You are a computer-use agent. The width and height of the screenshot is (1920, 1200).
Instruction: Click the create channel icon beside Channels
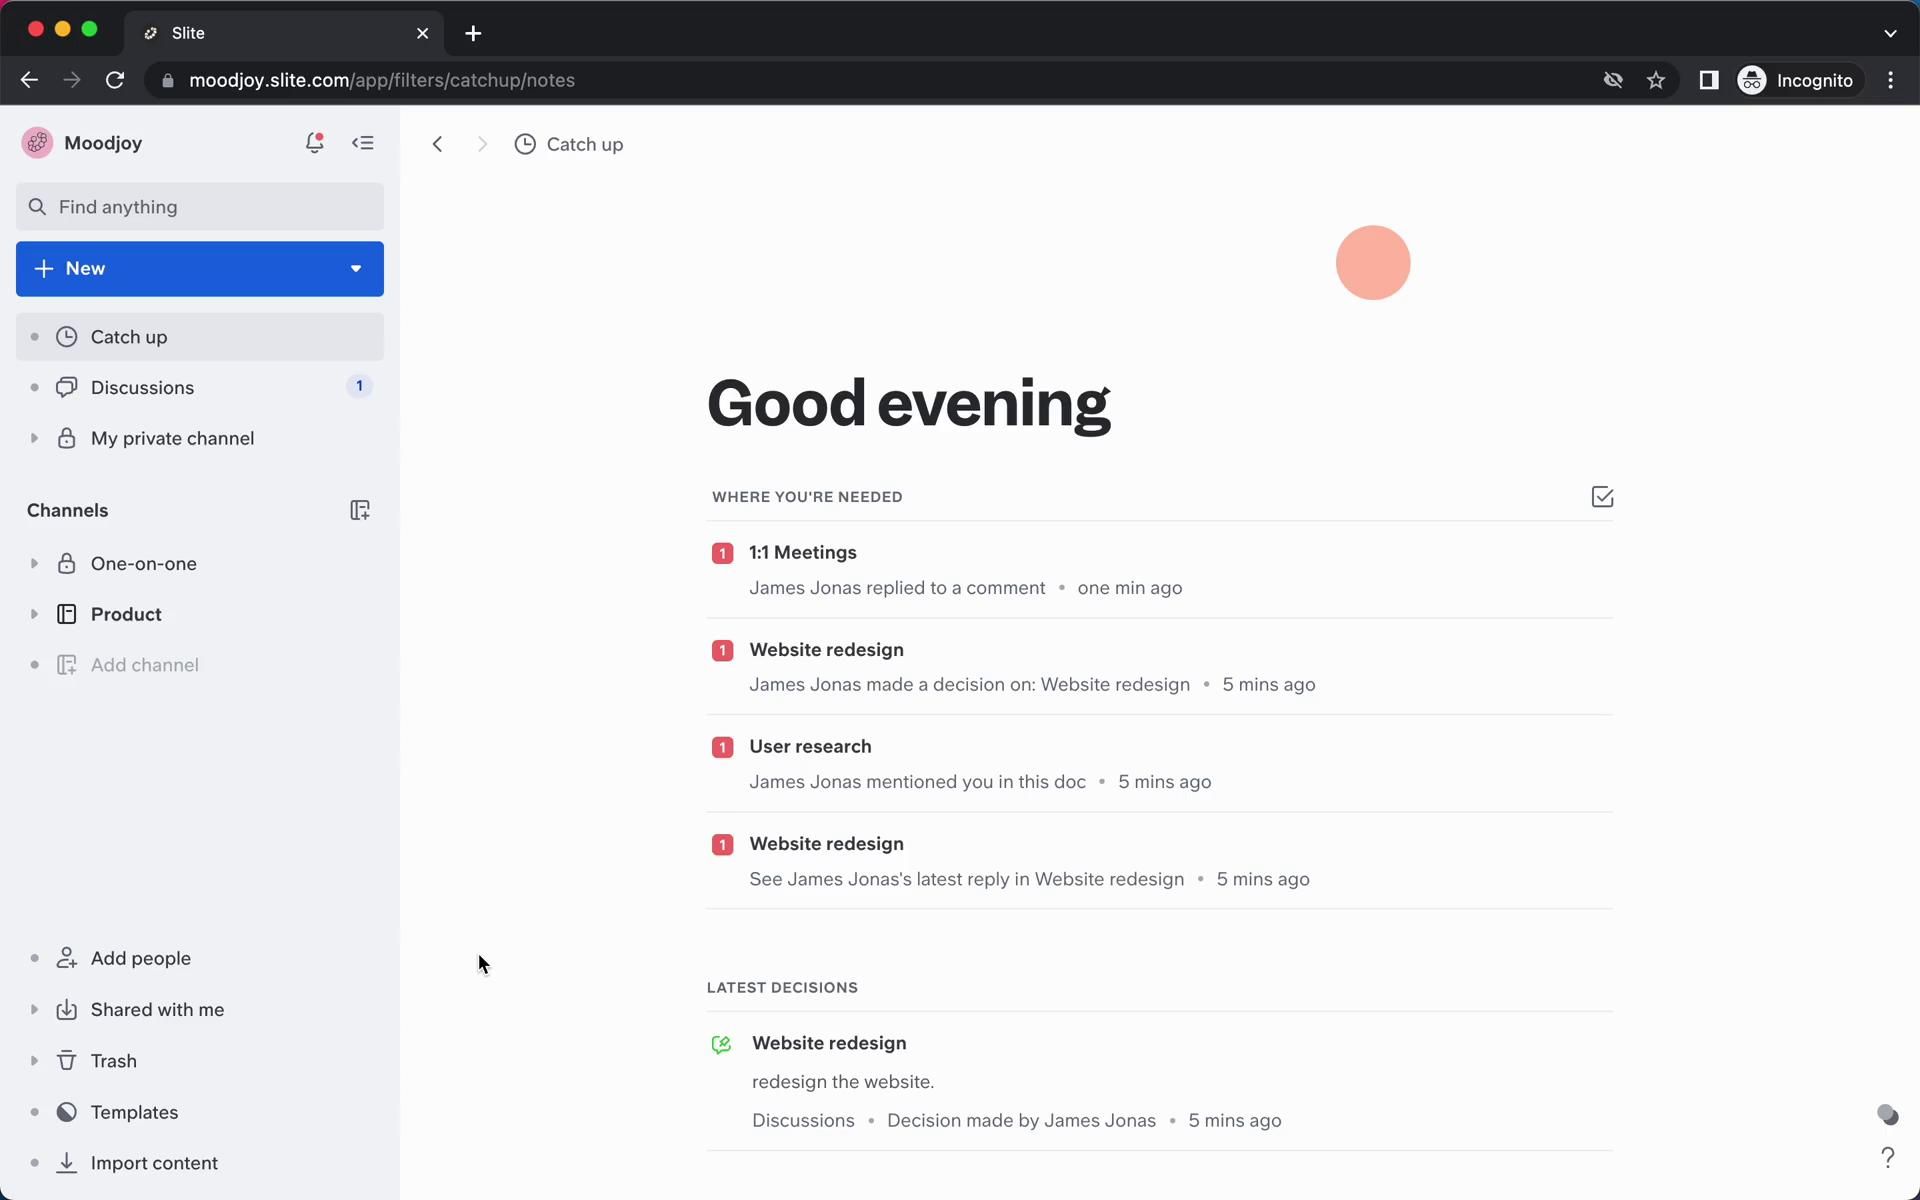coord(360,510)
